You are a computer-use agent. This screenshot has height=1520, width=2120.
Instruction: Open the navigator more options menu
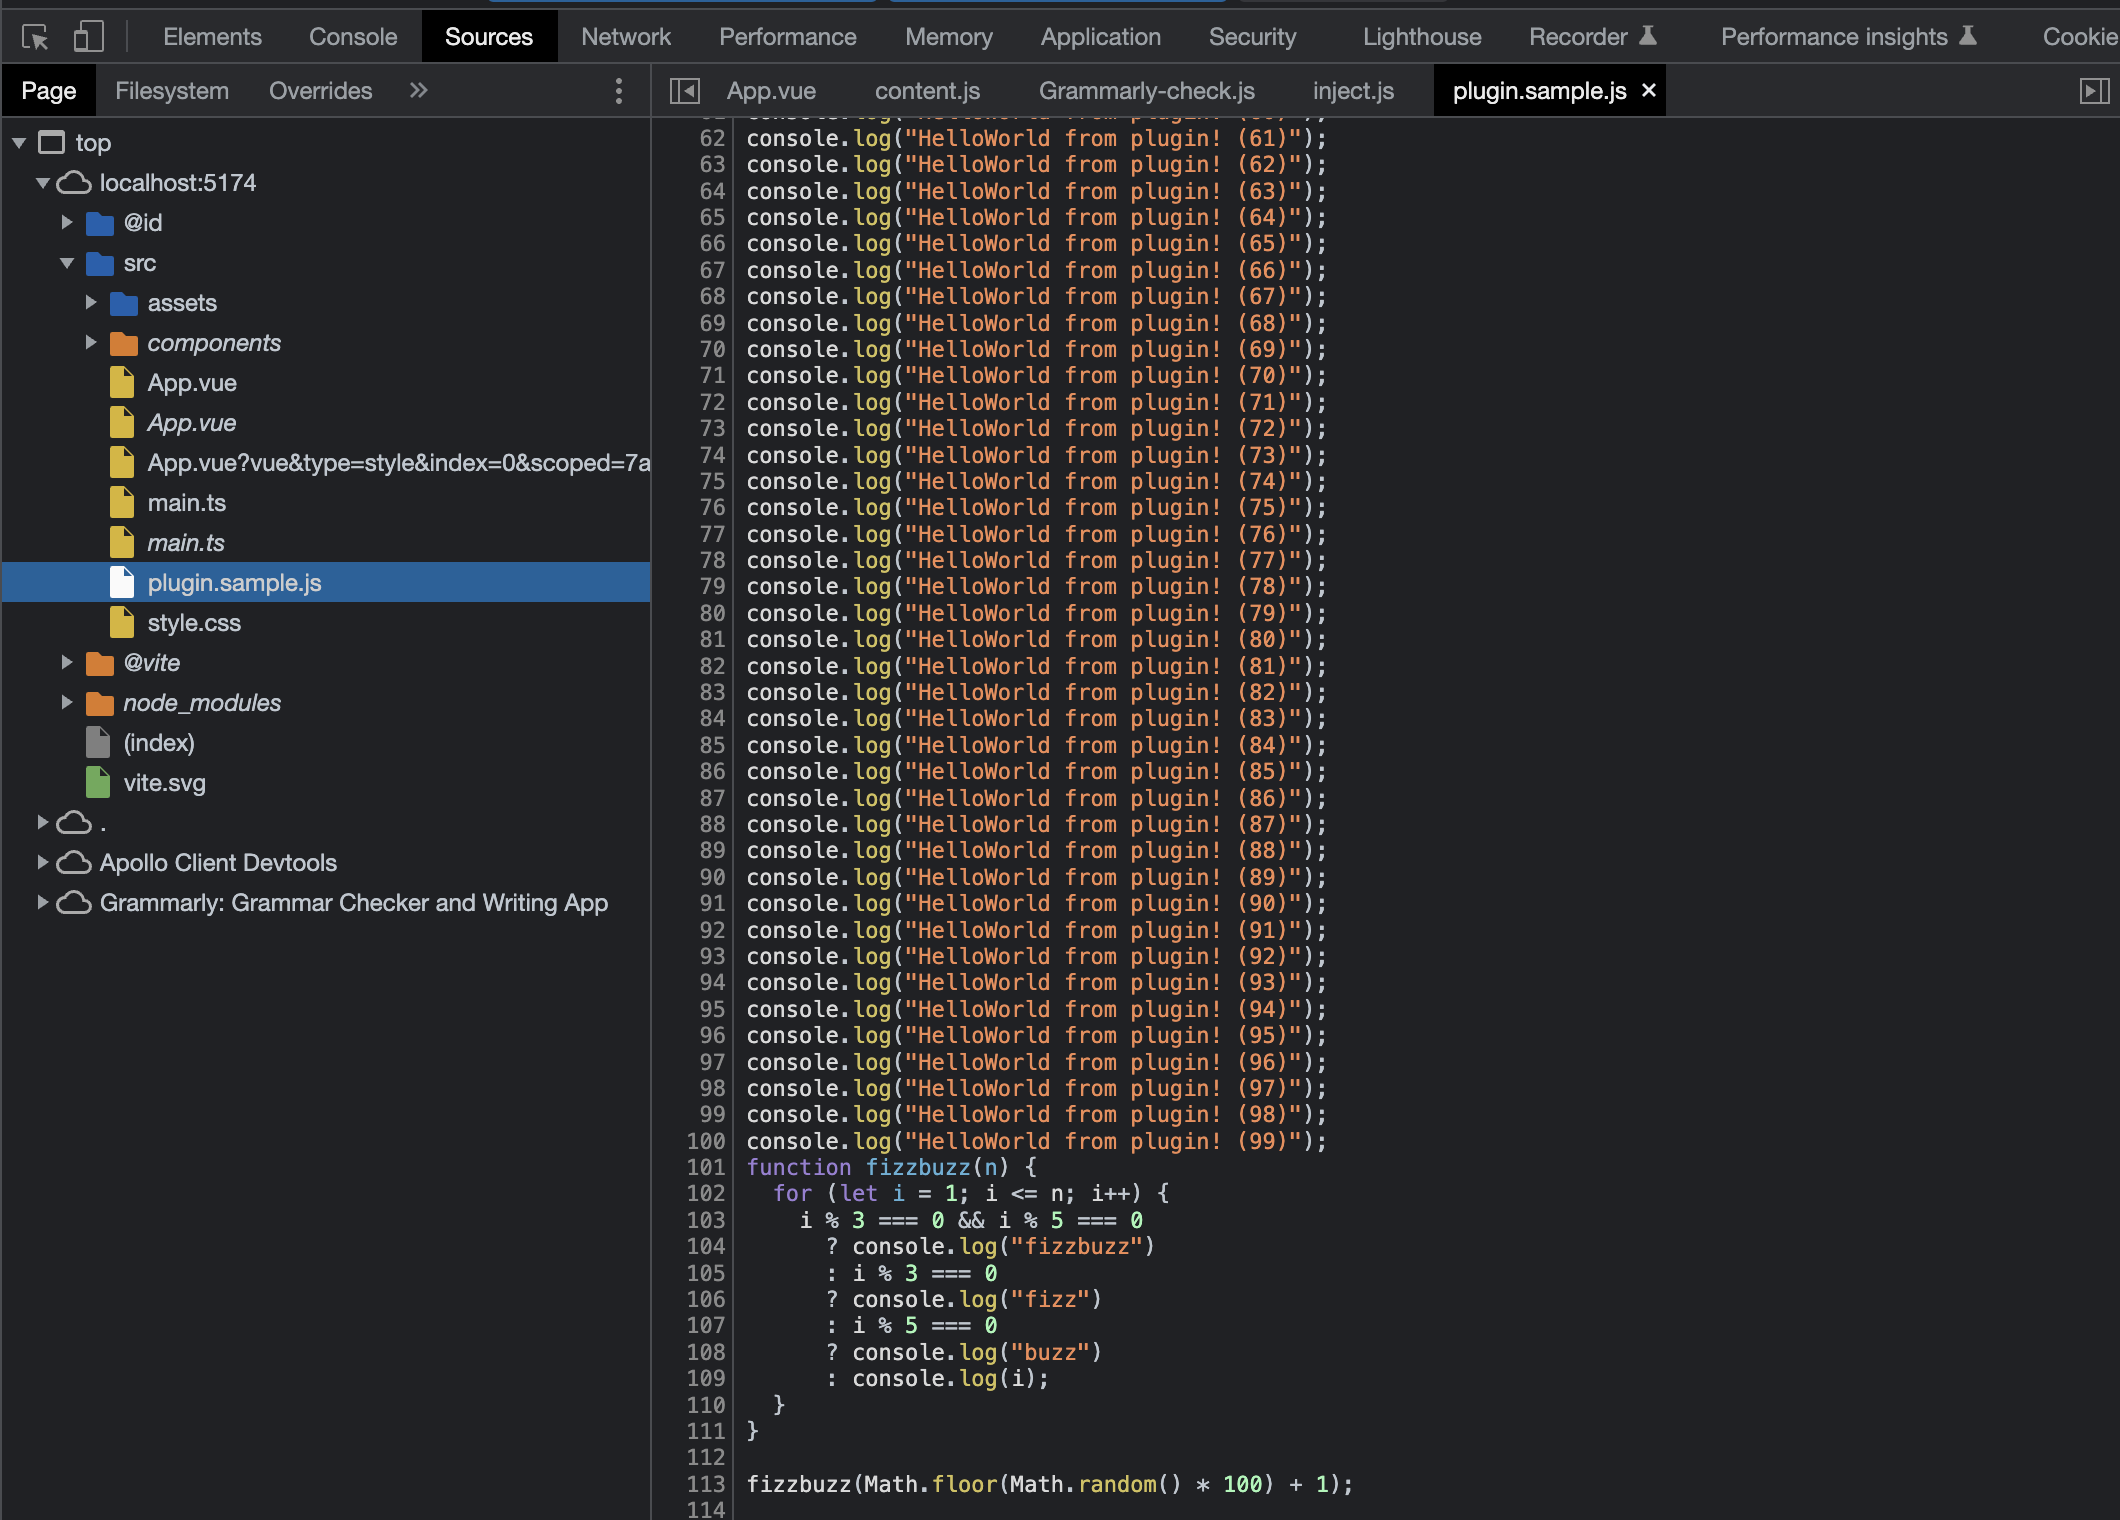pos(619,90)
